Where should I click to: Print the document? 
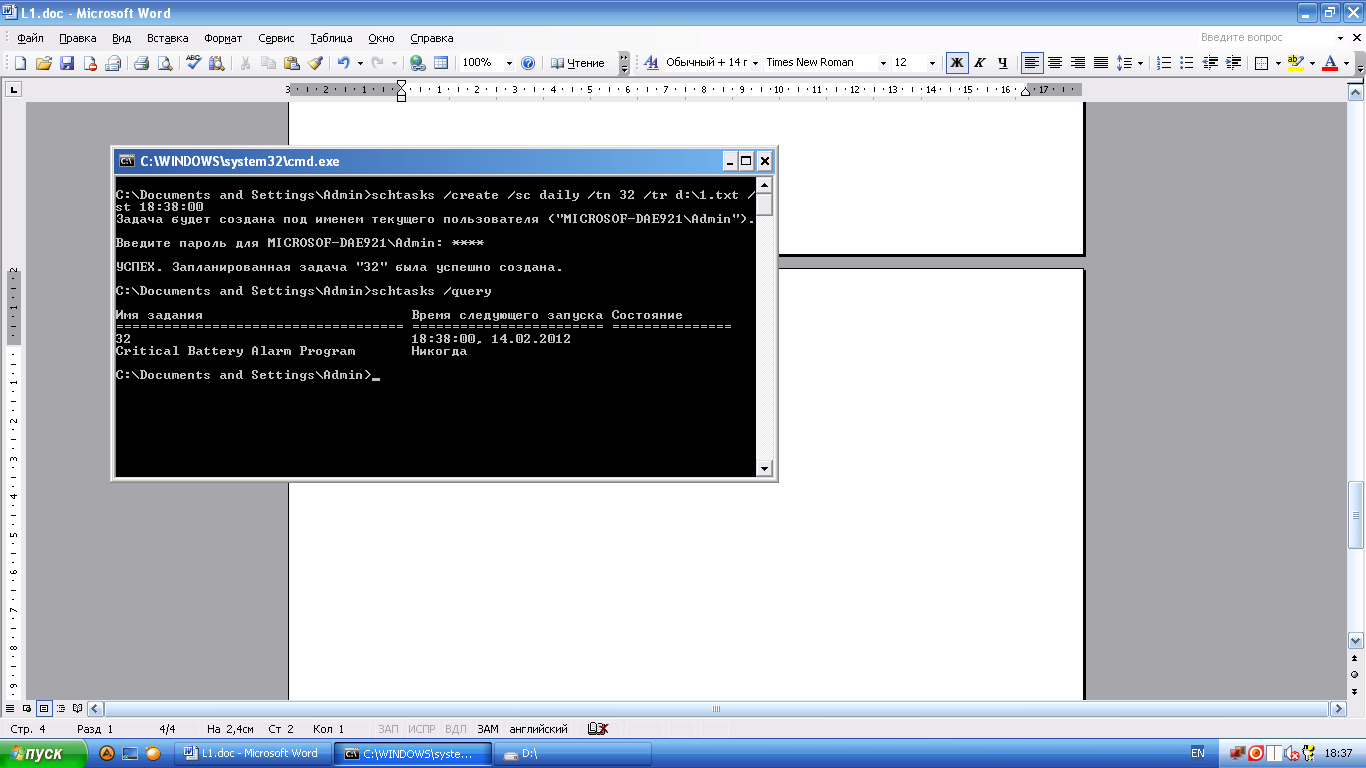click(142, 63)
